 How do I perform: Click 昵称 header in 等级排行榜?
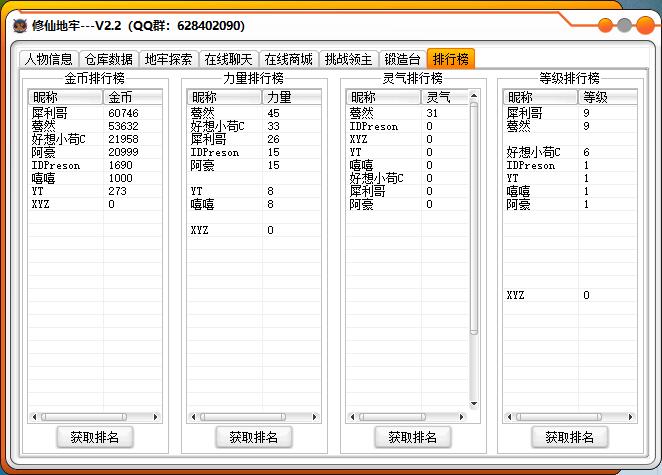point(540,97)
